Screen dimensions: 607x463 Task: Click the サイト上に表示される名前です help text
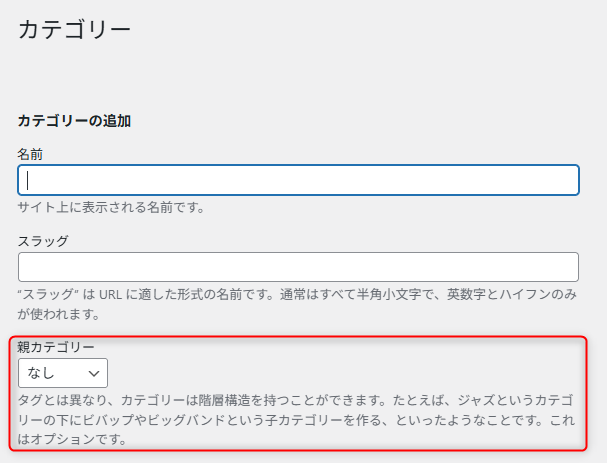[111, 207]
